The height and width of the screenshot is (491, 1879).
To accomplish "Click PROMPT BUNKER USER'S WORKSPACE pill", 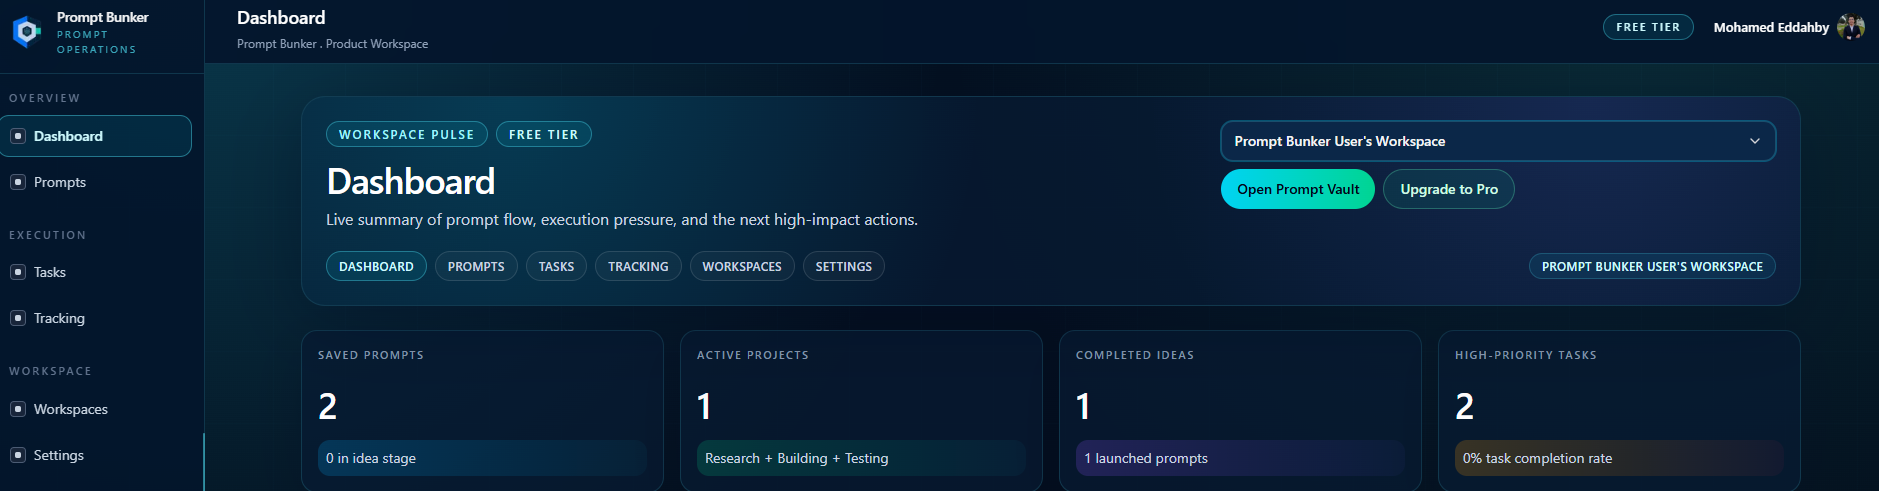I will (1652, 266).
